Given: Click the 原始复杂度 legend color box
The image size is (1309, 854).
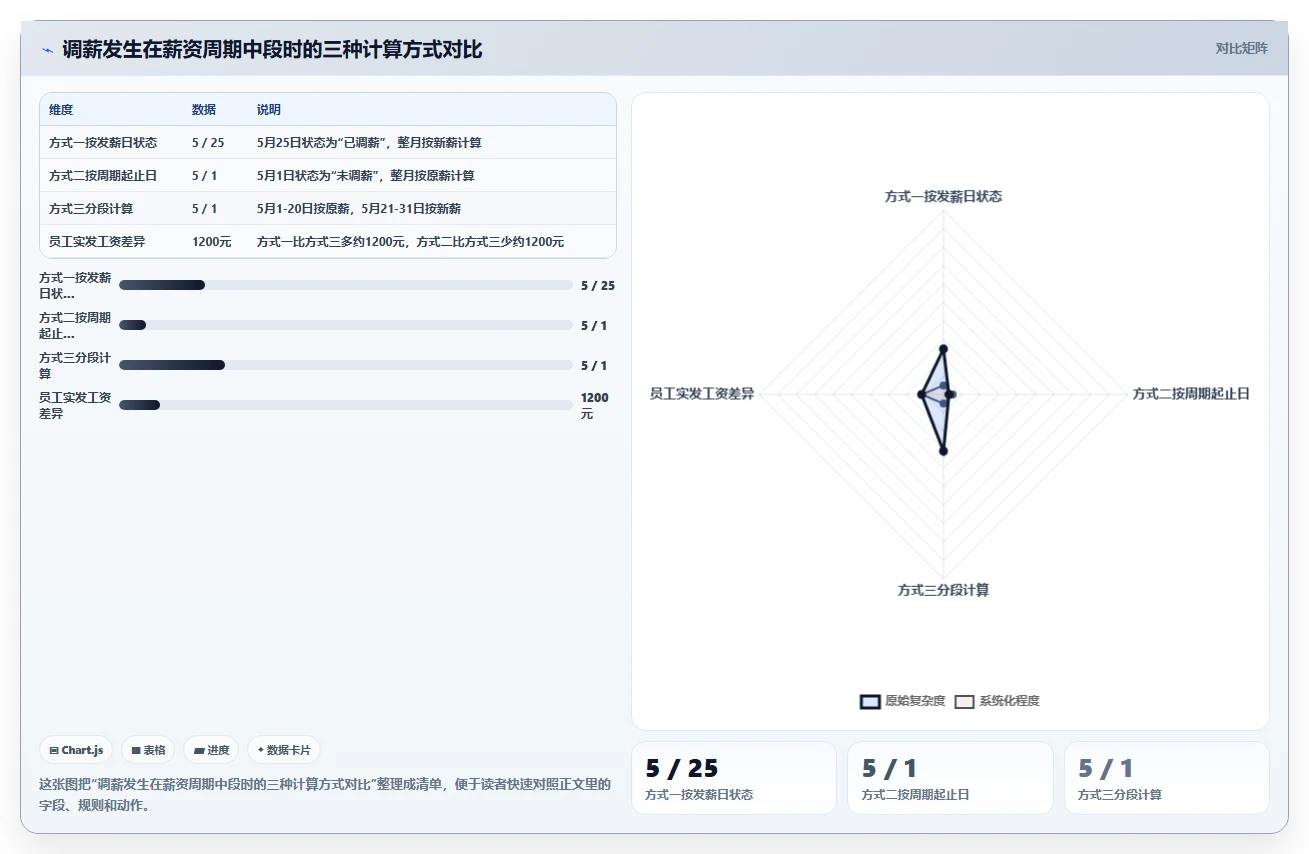Looking at the screenshot, I should pyautogui.click(x=870, y=701).
